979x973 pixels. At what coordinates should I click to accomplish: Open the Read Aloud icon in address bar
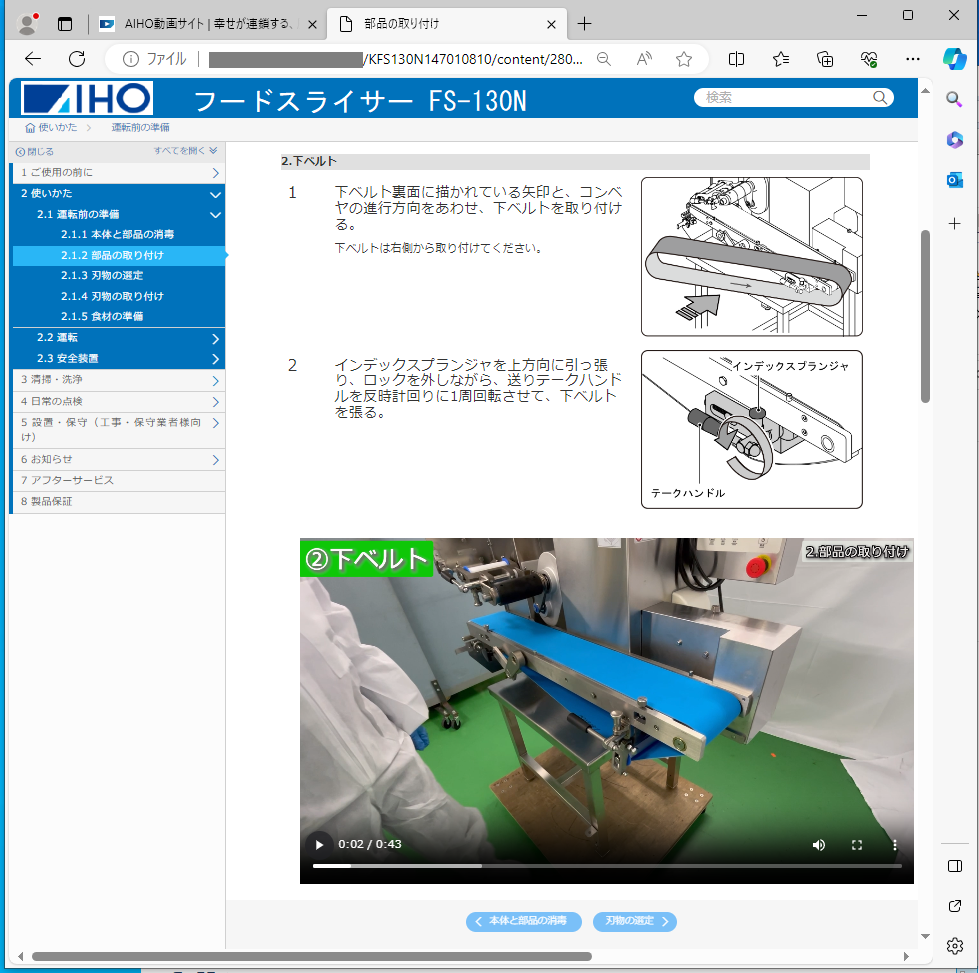click(x=644, y=59)
